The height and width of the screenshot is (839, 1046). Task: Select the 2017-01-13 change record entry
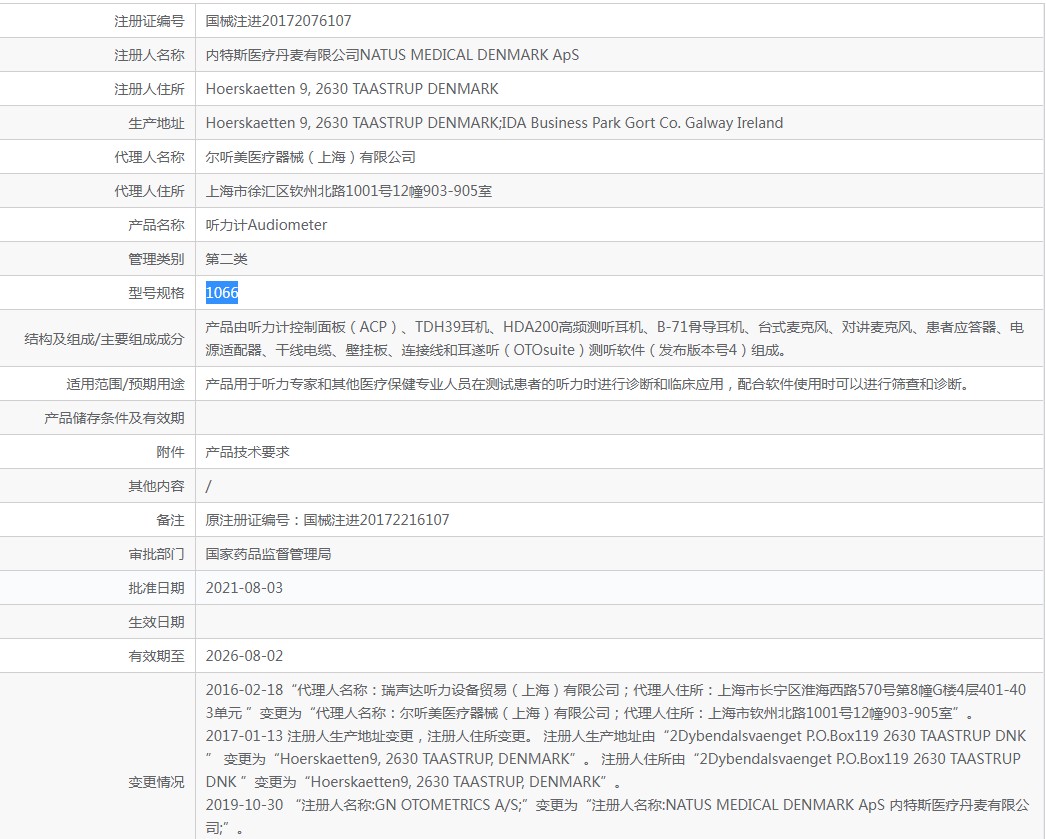point(616,759)
